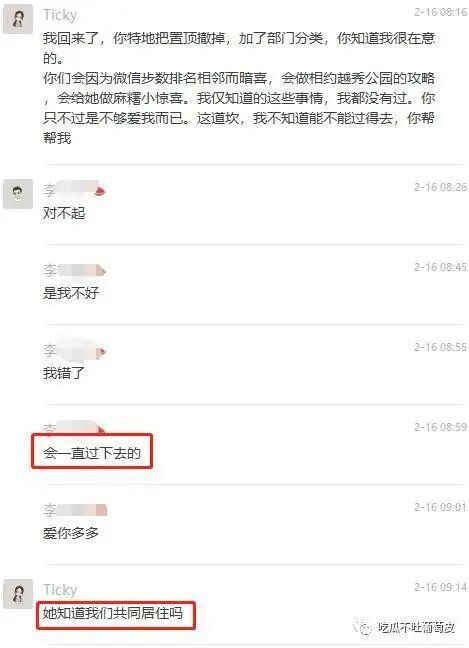The image size is (469, 648).
Task: Select the highlighted message 会一直过下去的
Action: 92,453
